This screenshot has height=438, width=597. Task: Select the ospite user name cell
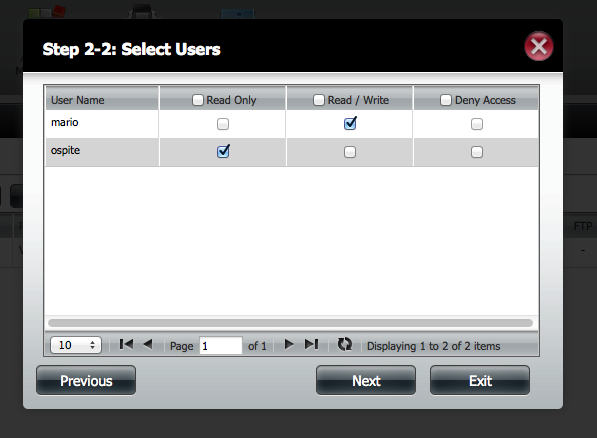(102, 152)
